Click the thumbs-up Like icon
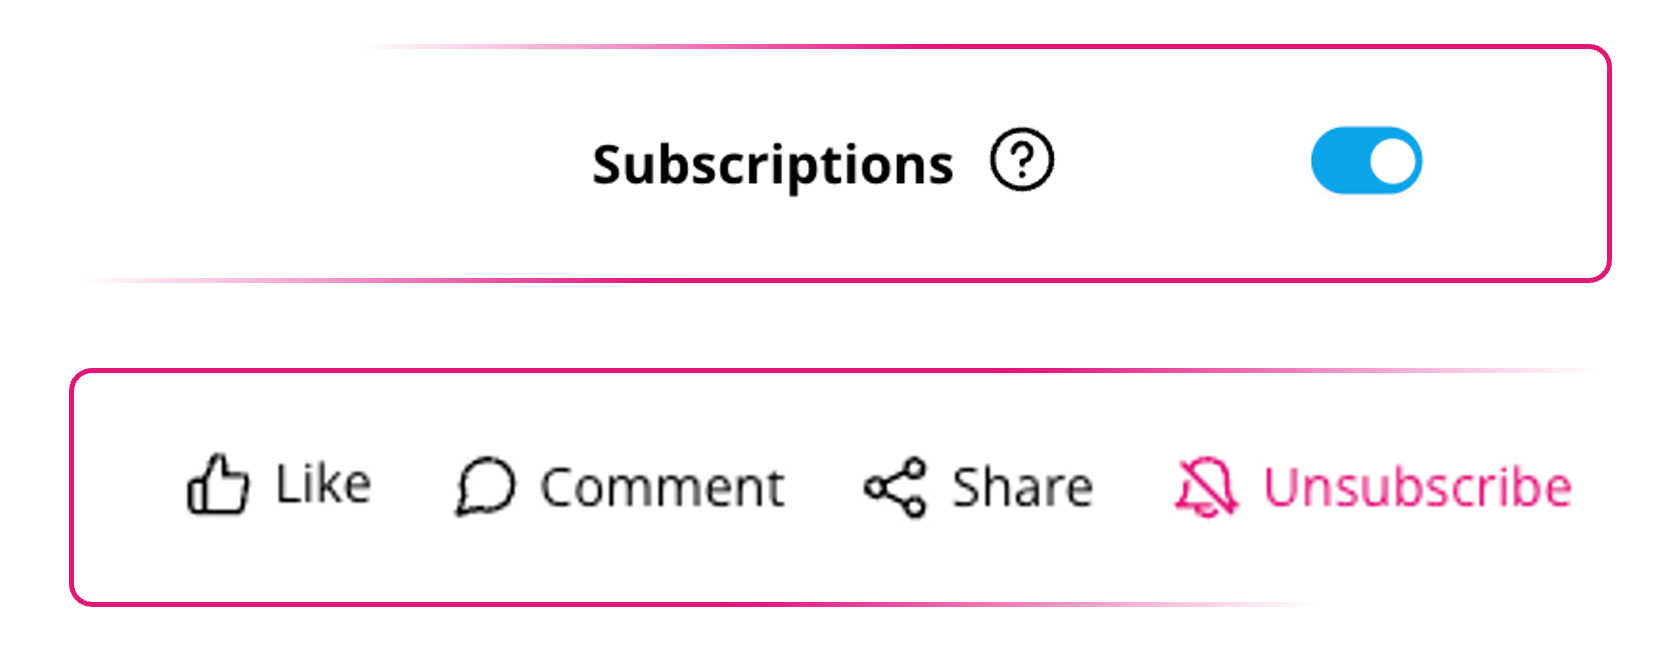Screen dimensions: 1654x648 pos(217,485)
